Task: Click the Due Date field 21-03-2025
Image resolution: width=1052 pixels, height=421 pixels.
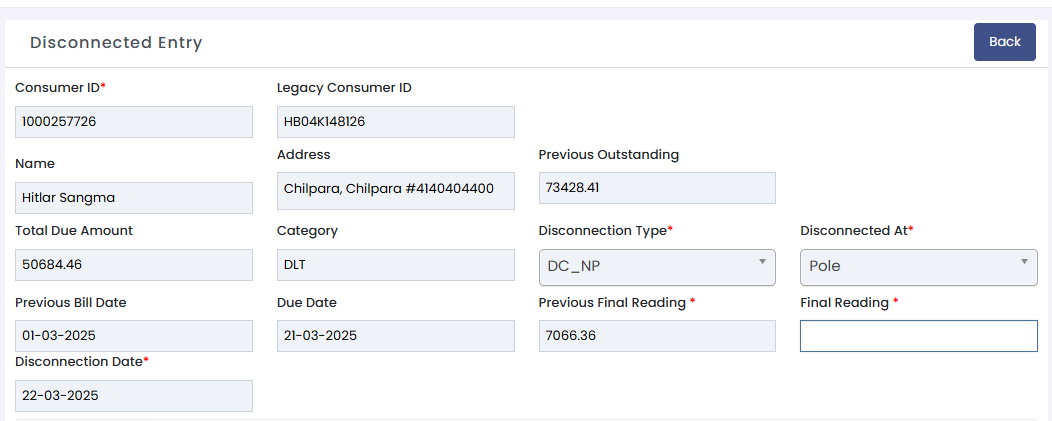Action: tap(396, 336)
